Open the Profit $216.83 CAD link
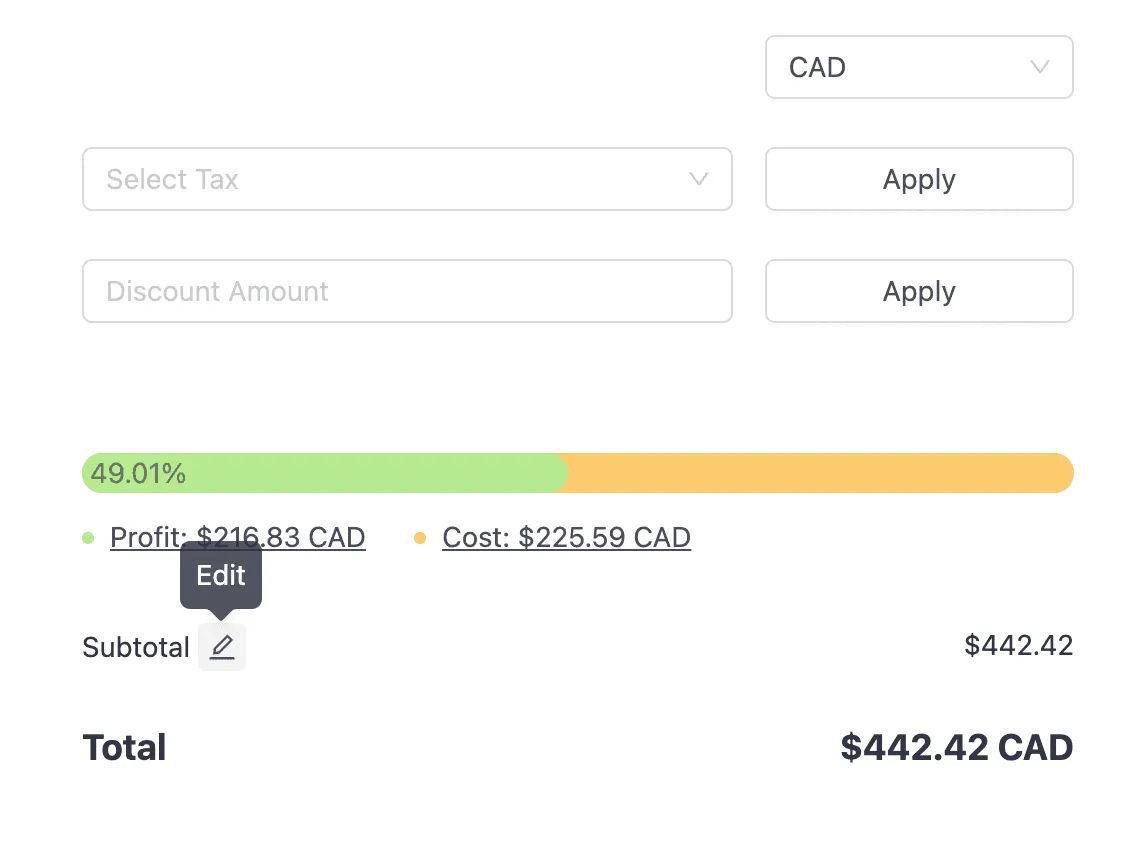Image resolution: width=1122 pixels, height=852 pixels. coord(237,537)
